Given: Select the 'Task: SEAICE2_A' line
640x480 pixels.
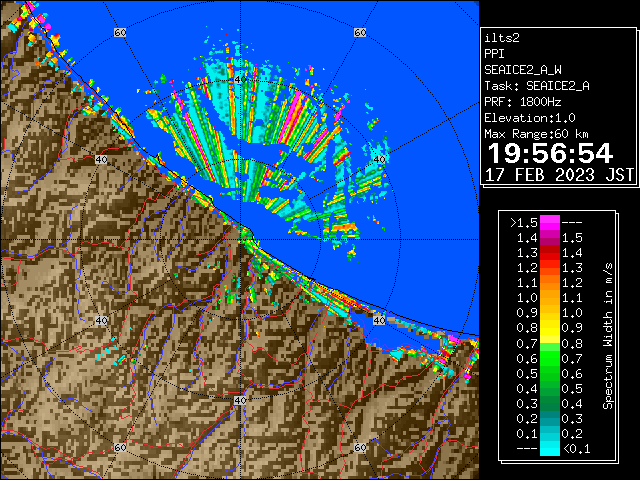Looking at the screenshot, I should pyautogui.click(x=537, y=86).
